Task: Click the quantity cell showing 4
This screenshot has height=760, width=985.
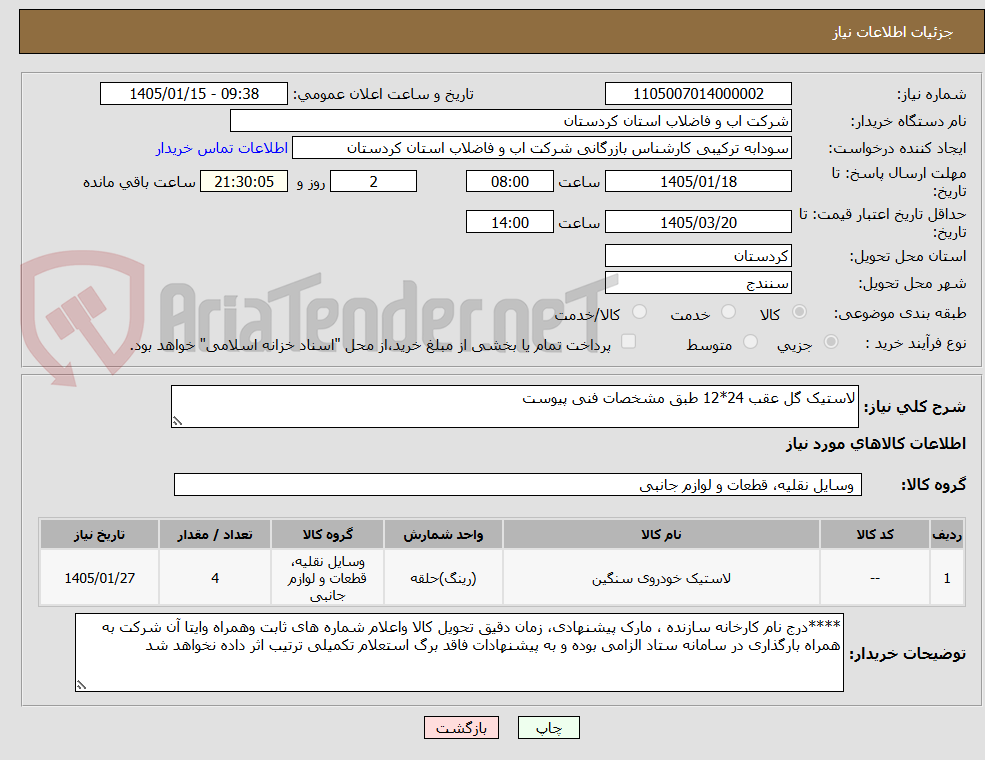Action: (215, 578)
